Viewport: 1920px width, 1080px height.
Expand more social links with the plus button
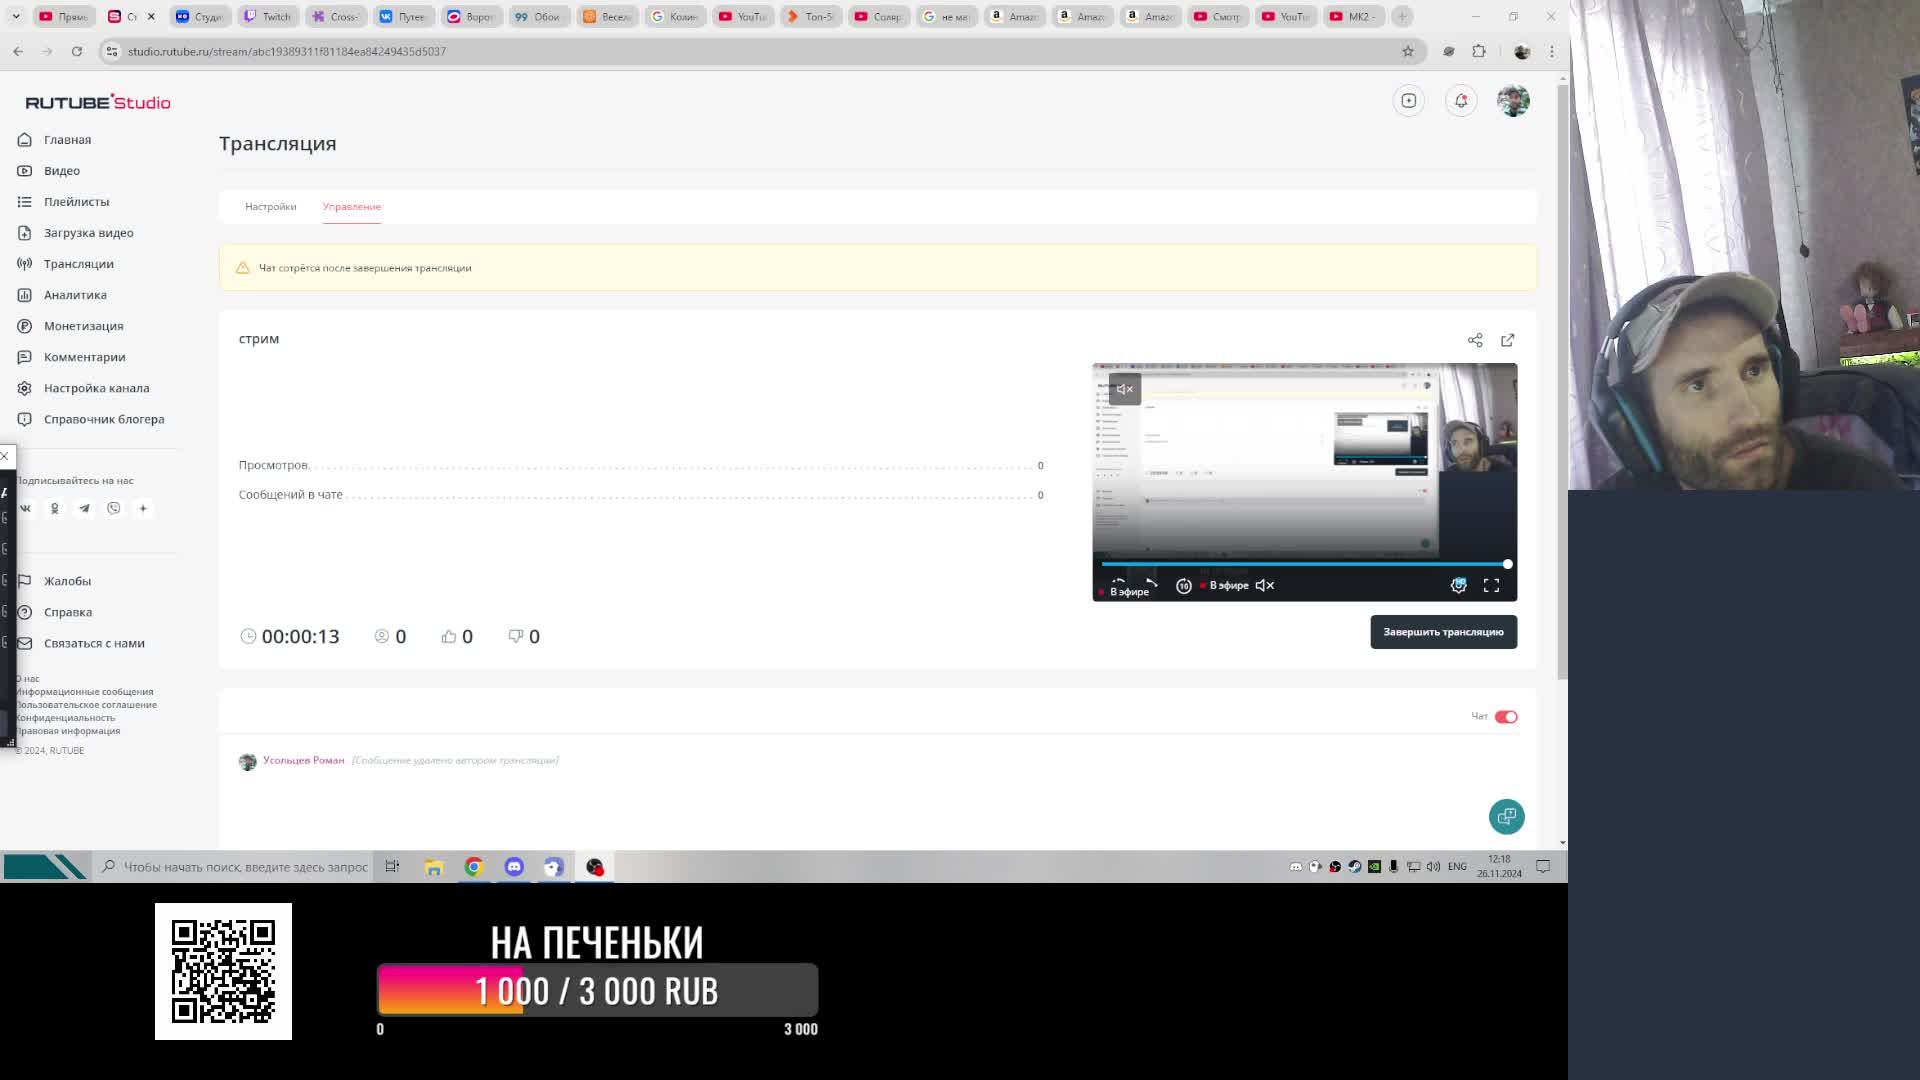click(x=143, y=509)
